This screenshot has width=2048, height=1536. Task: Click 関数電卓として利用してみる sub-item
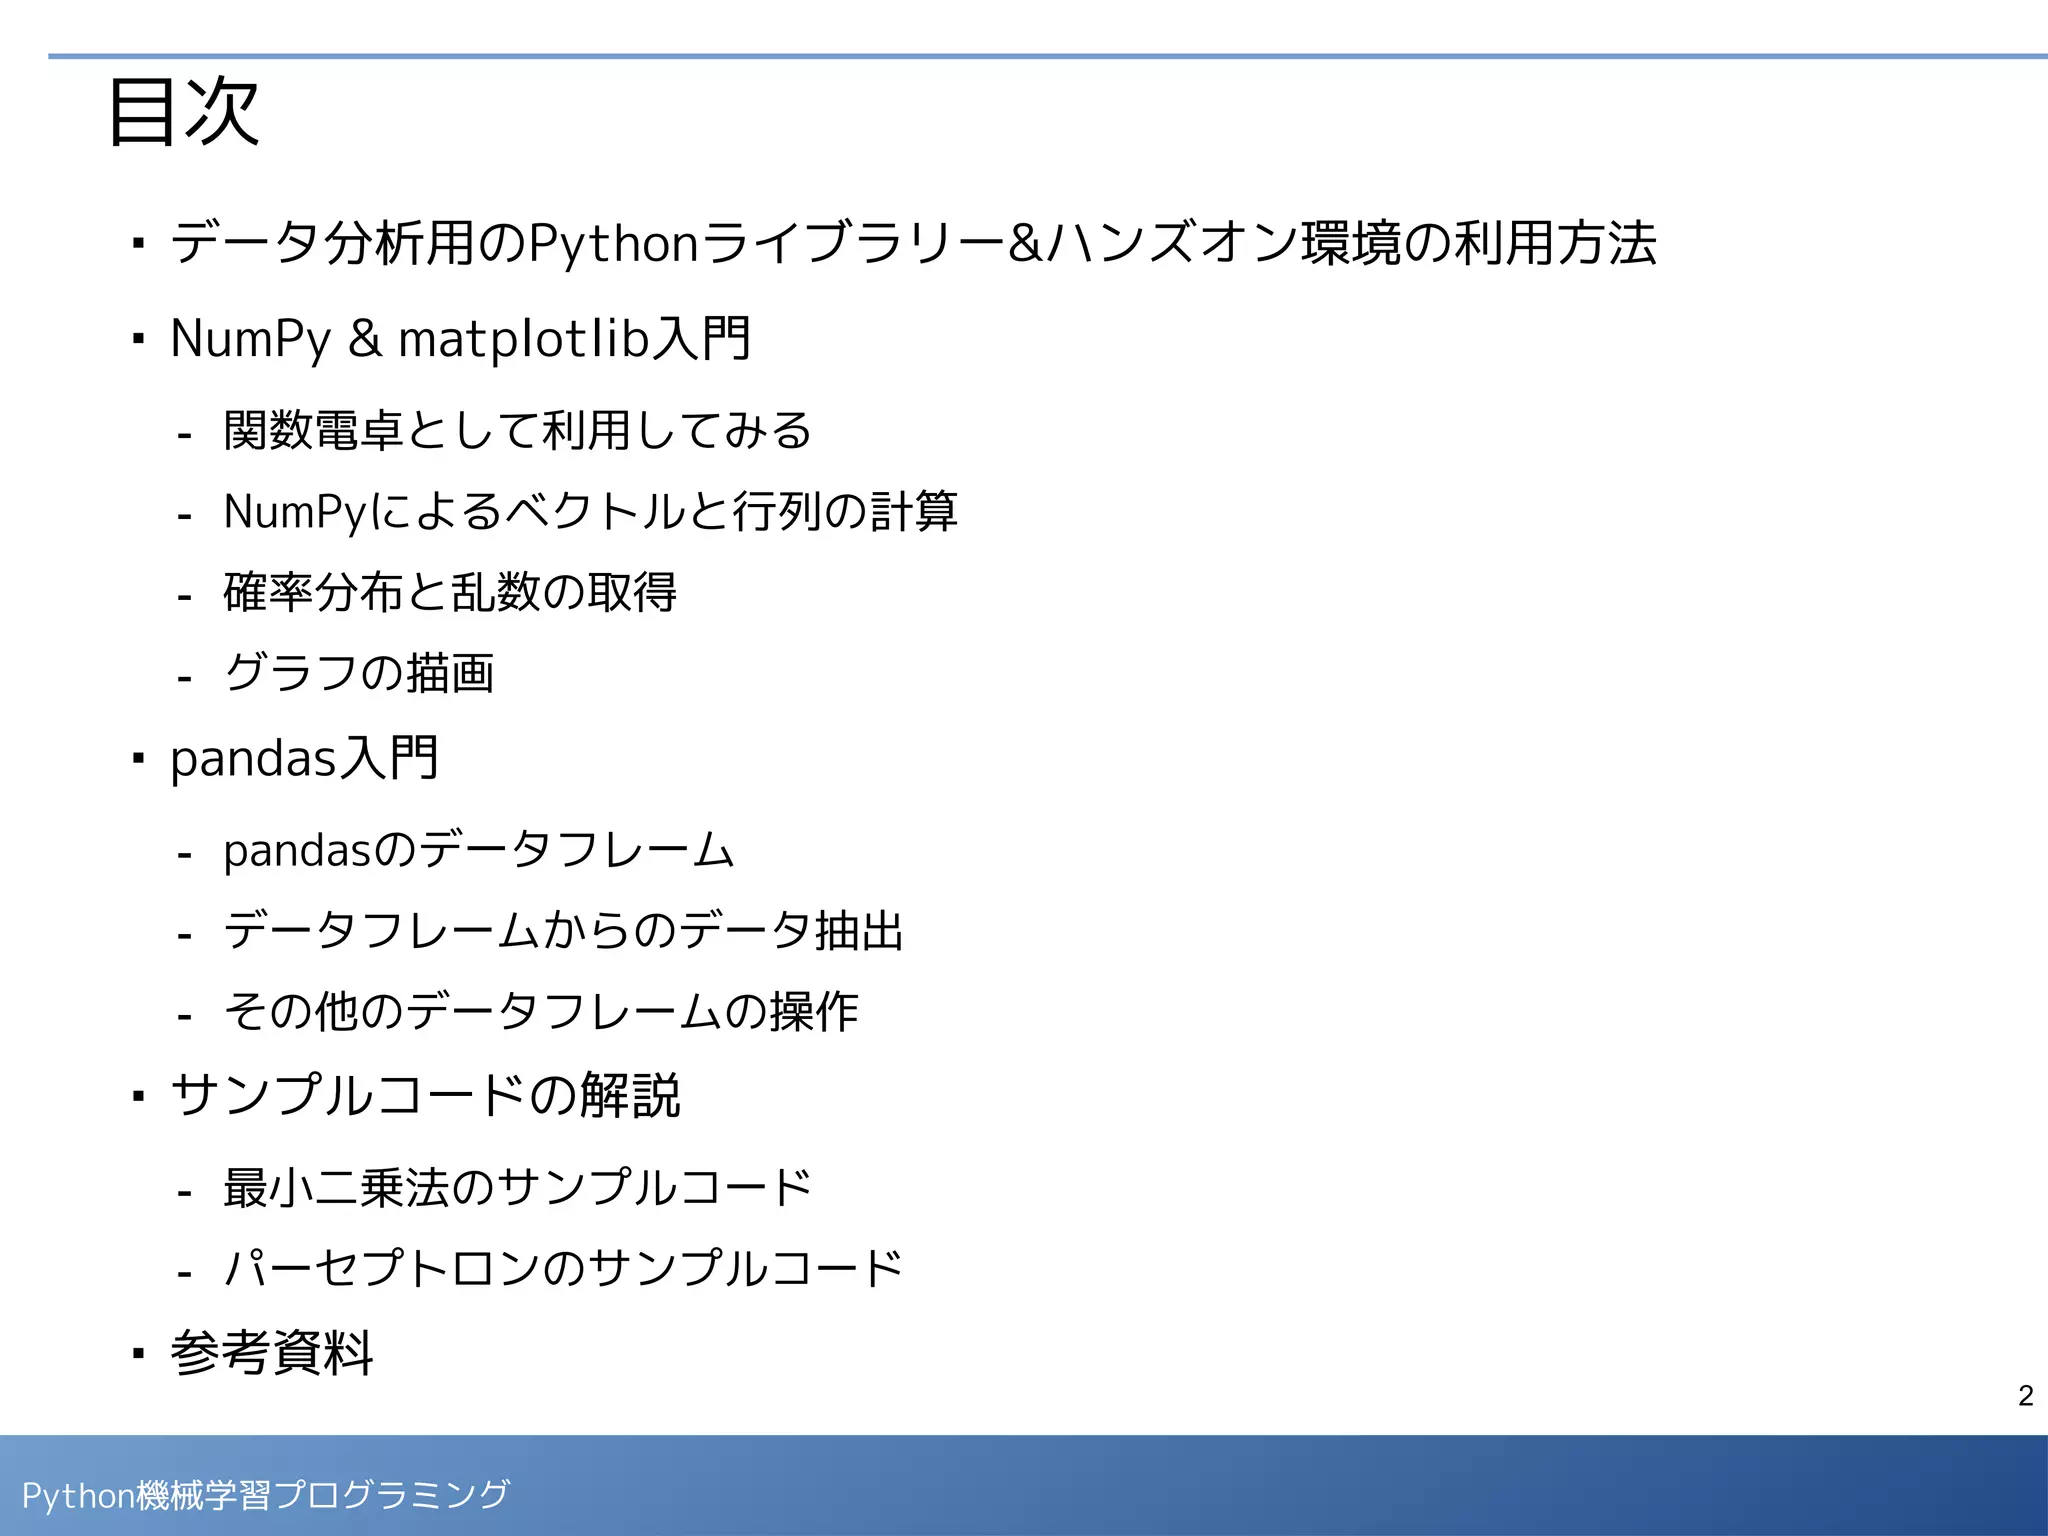[517, 431]
